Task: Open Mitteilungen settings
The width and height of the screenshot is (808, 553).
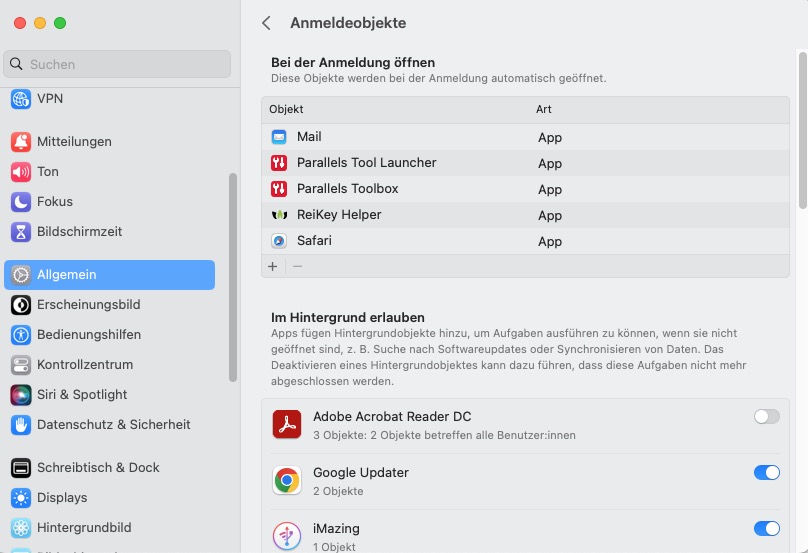Action: click(x=74, y=142)
